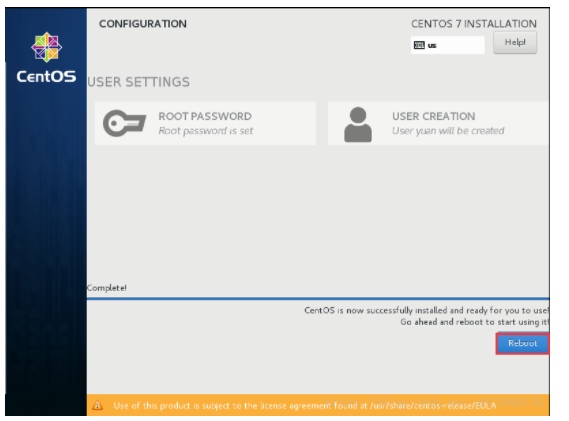
Task: Click the "Root password is set" status text
Action: click(x=206, y=131)
